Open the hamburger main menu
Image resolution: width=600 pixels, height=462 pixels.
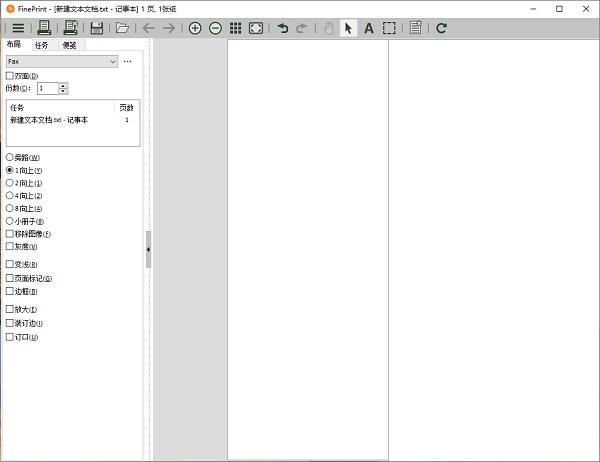(x=18, y=29)
